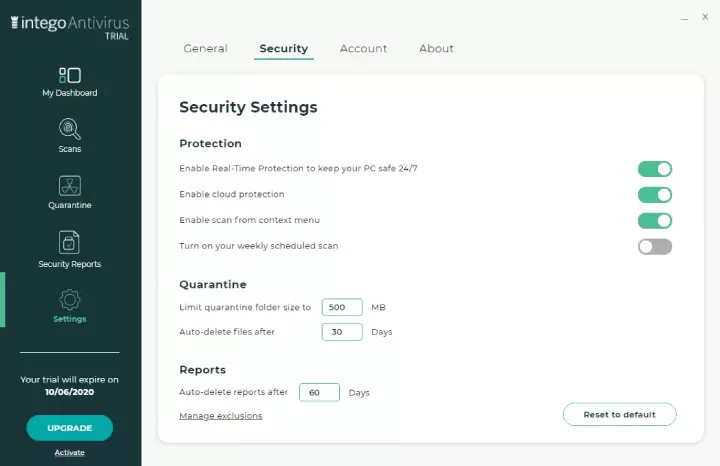Viewport: 720px width, 466px height.
Task: Open Manage exclusions link
Action: [221, 415]
